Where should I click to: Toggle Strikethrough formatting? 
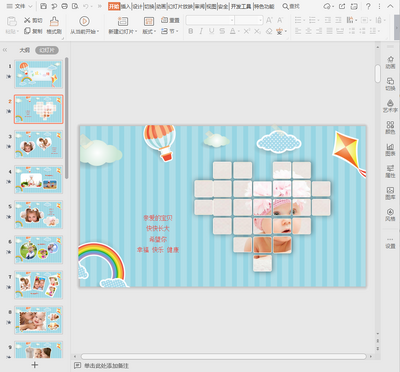point(222,31)
